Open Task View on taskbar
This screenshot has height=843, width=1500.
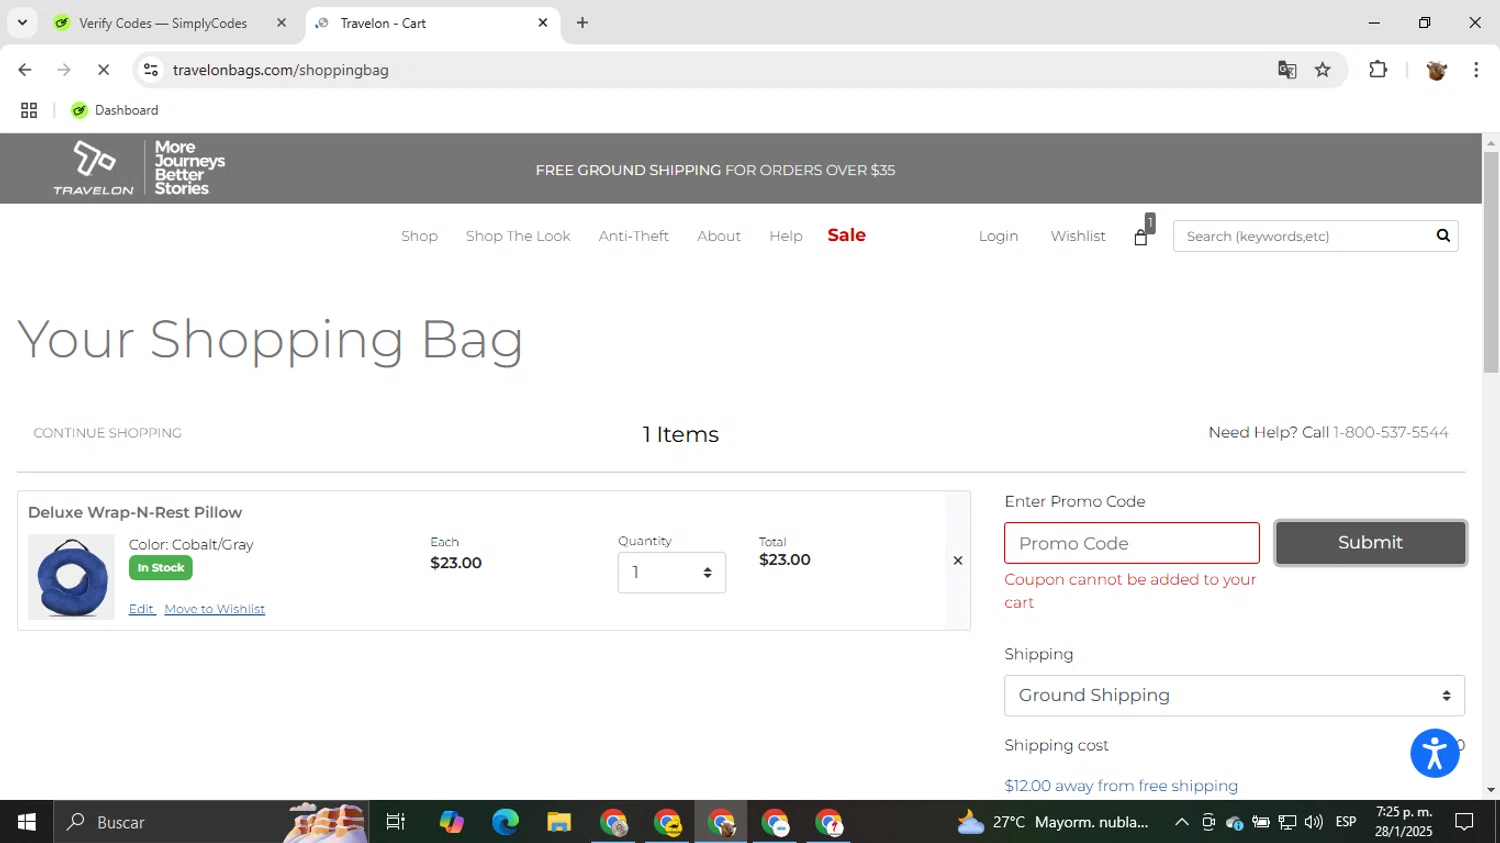tap(396, 822)
